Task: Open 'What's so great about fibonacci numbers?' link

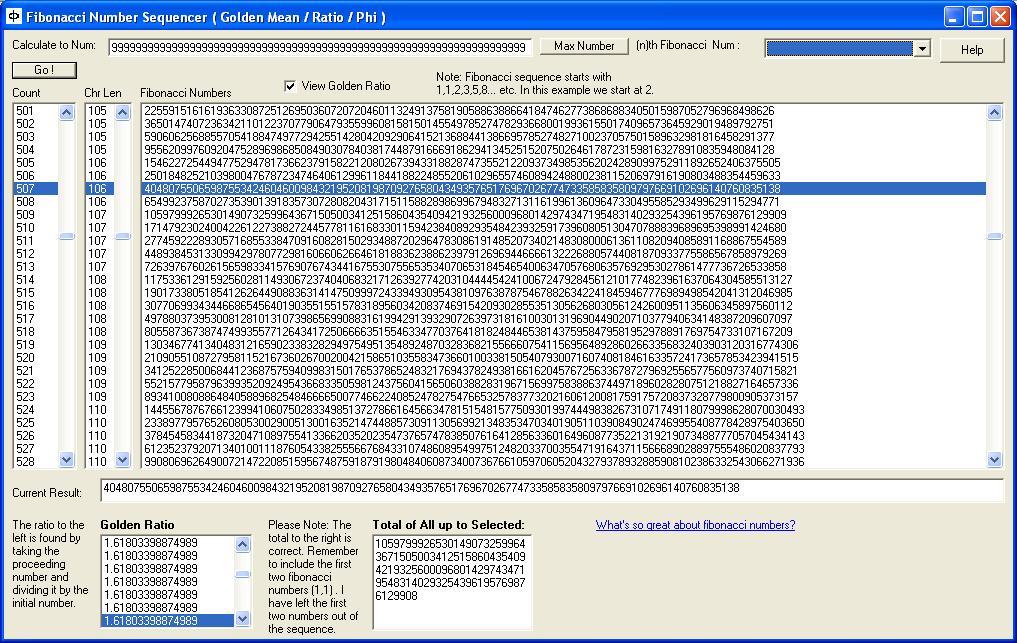Action: point(695,525)
